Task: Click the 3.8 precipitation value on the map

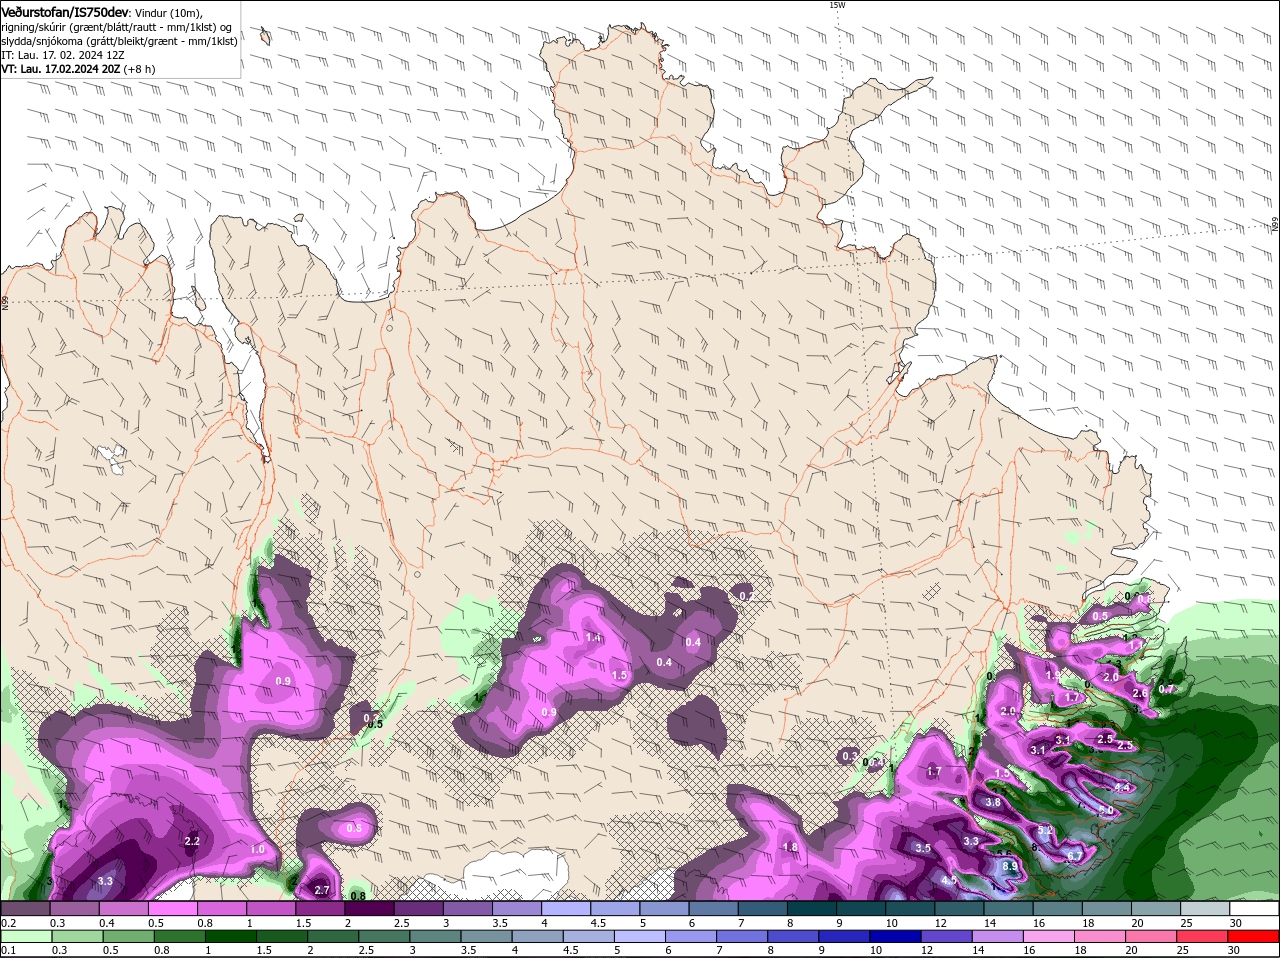Action: pyautogui.click(x=993, y=802)
